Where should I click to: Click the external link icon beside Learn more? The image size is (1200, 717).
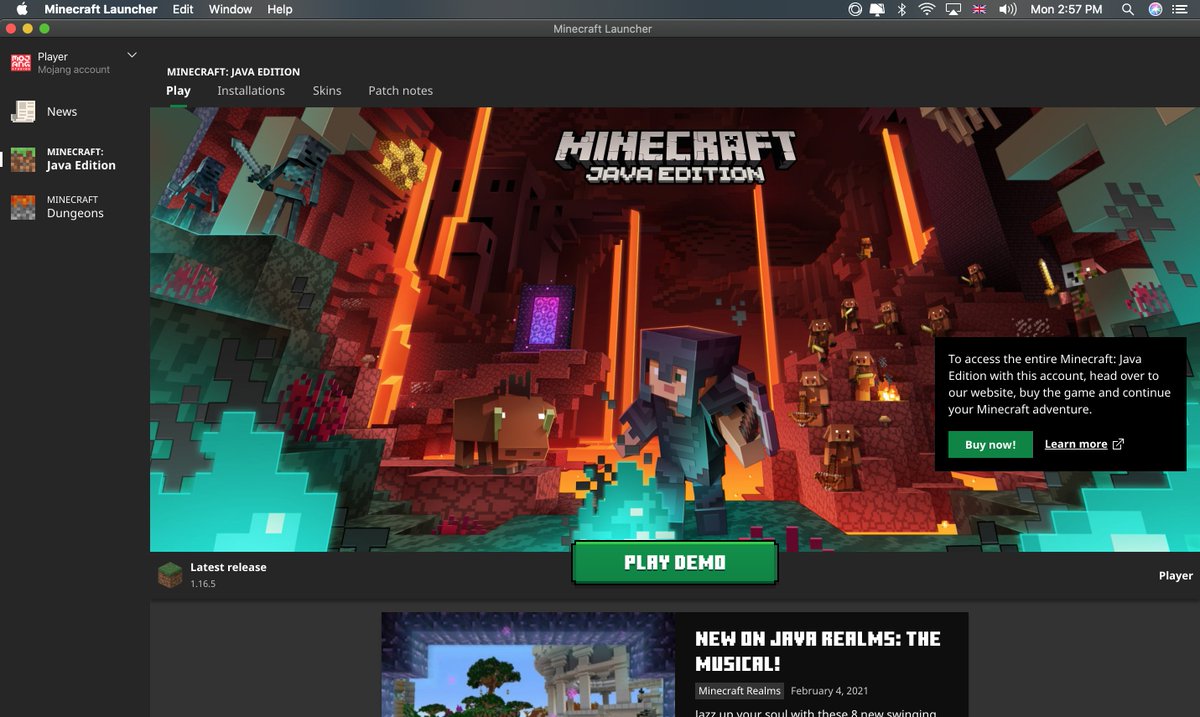tap(1118, 444)
